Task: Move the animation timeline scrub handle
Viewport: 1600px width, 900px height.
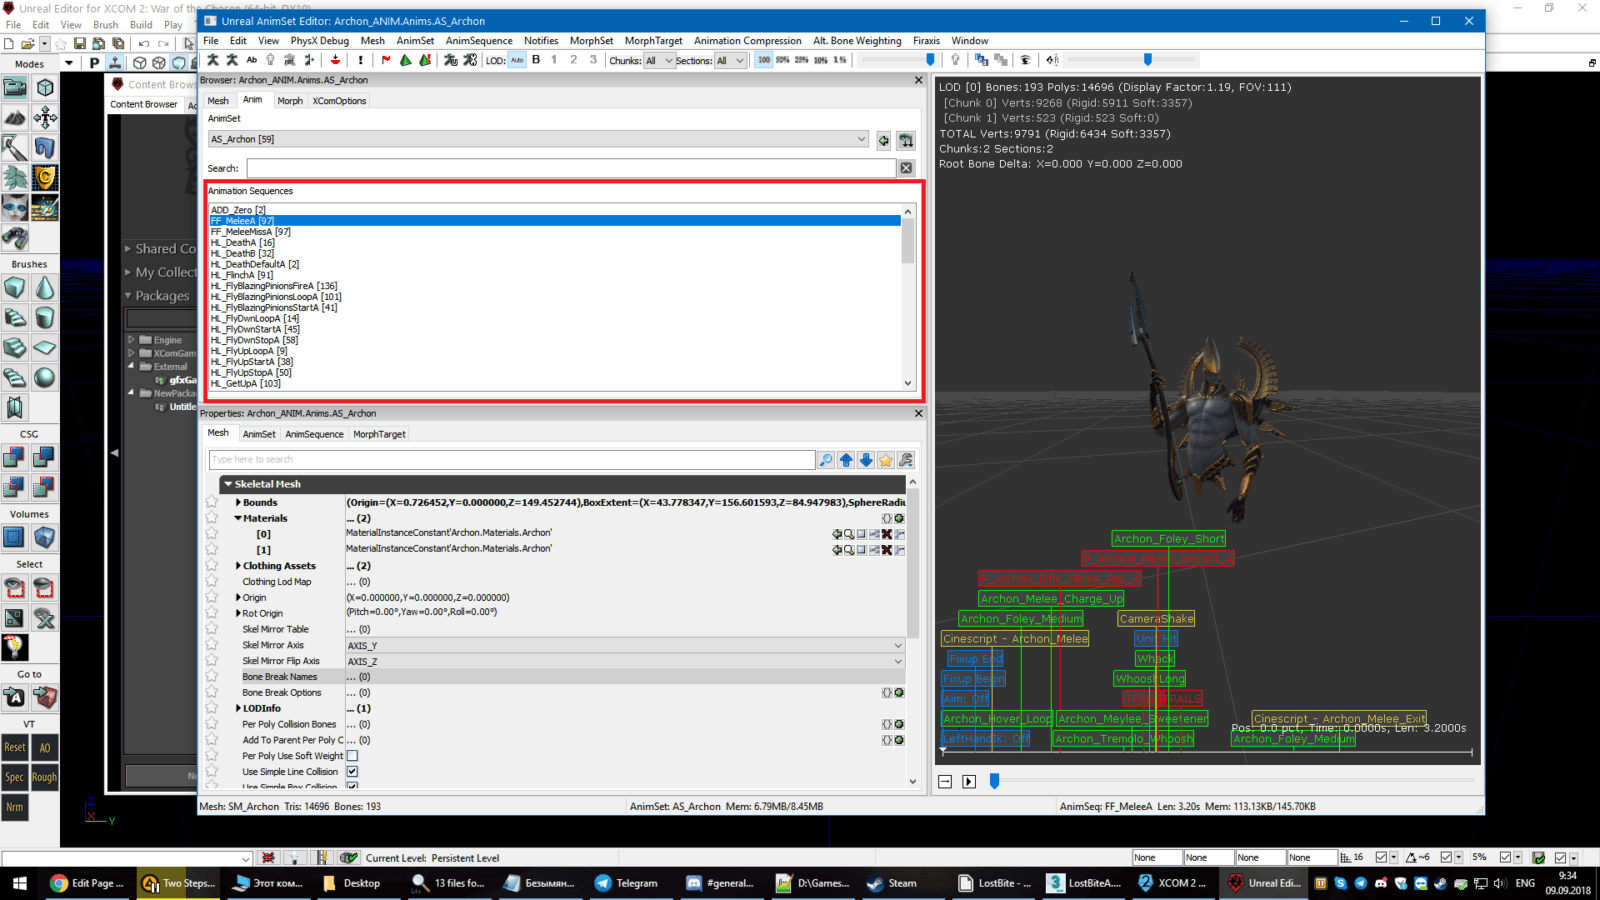Action: click(x=994, y=781)
